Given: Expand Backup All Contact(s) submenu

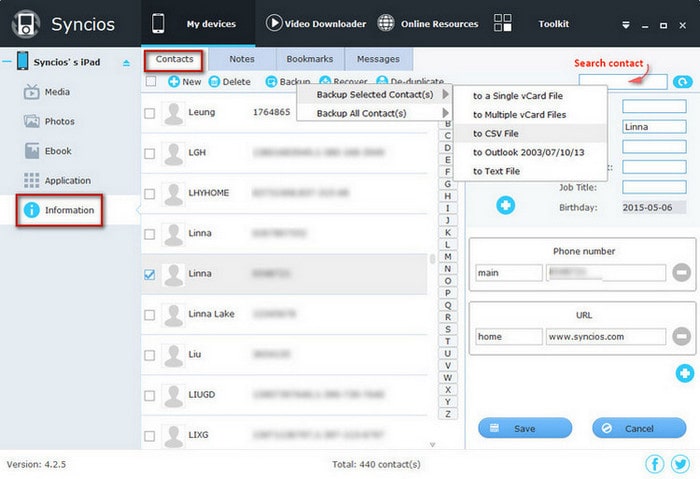Looking at the screenshot, I should [375, 113].
